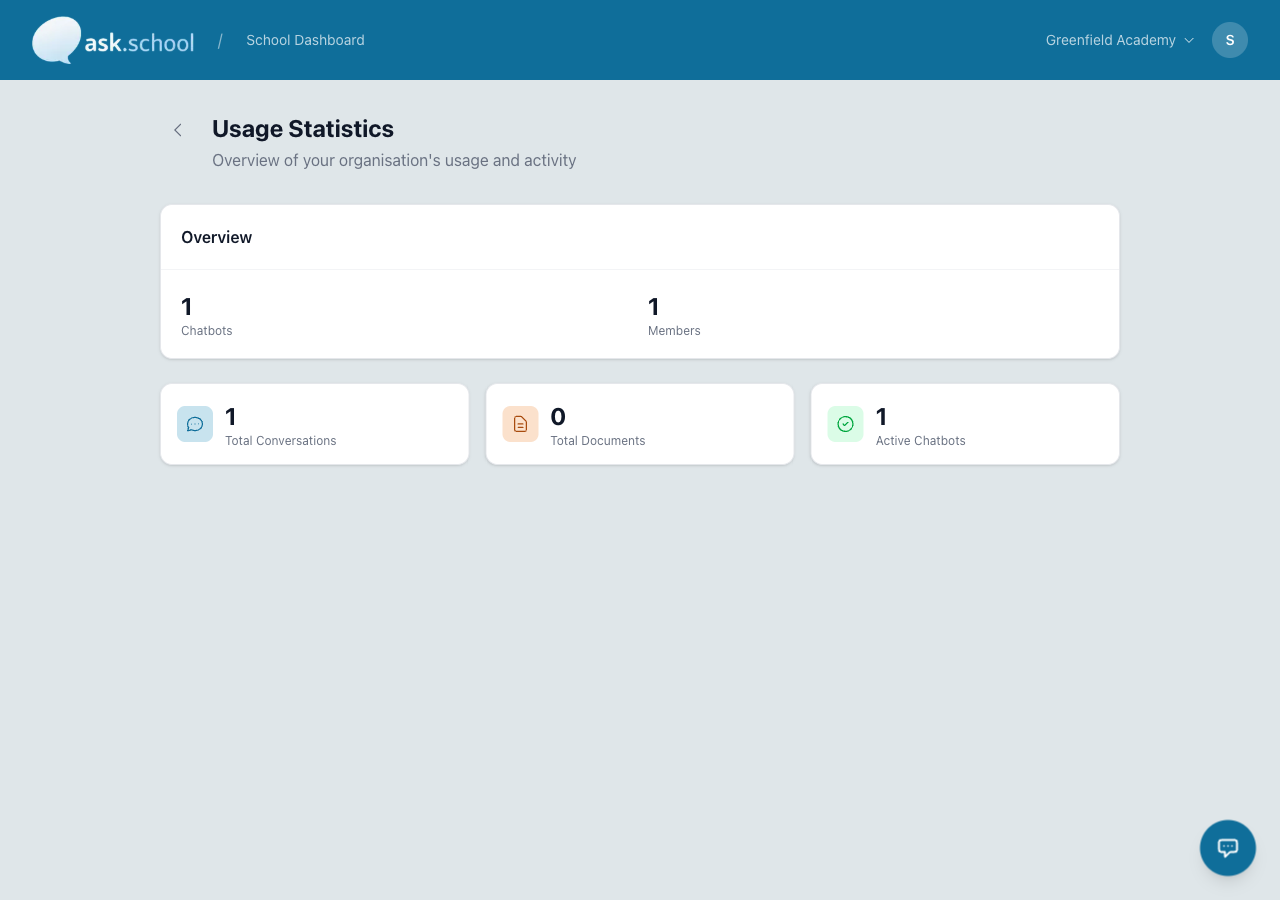Open the user avatar S menu

click(1230, 40)
